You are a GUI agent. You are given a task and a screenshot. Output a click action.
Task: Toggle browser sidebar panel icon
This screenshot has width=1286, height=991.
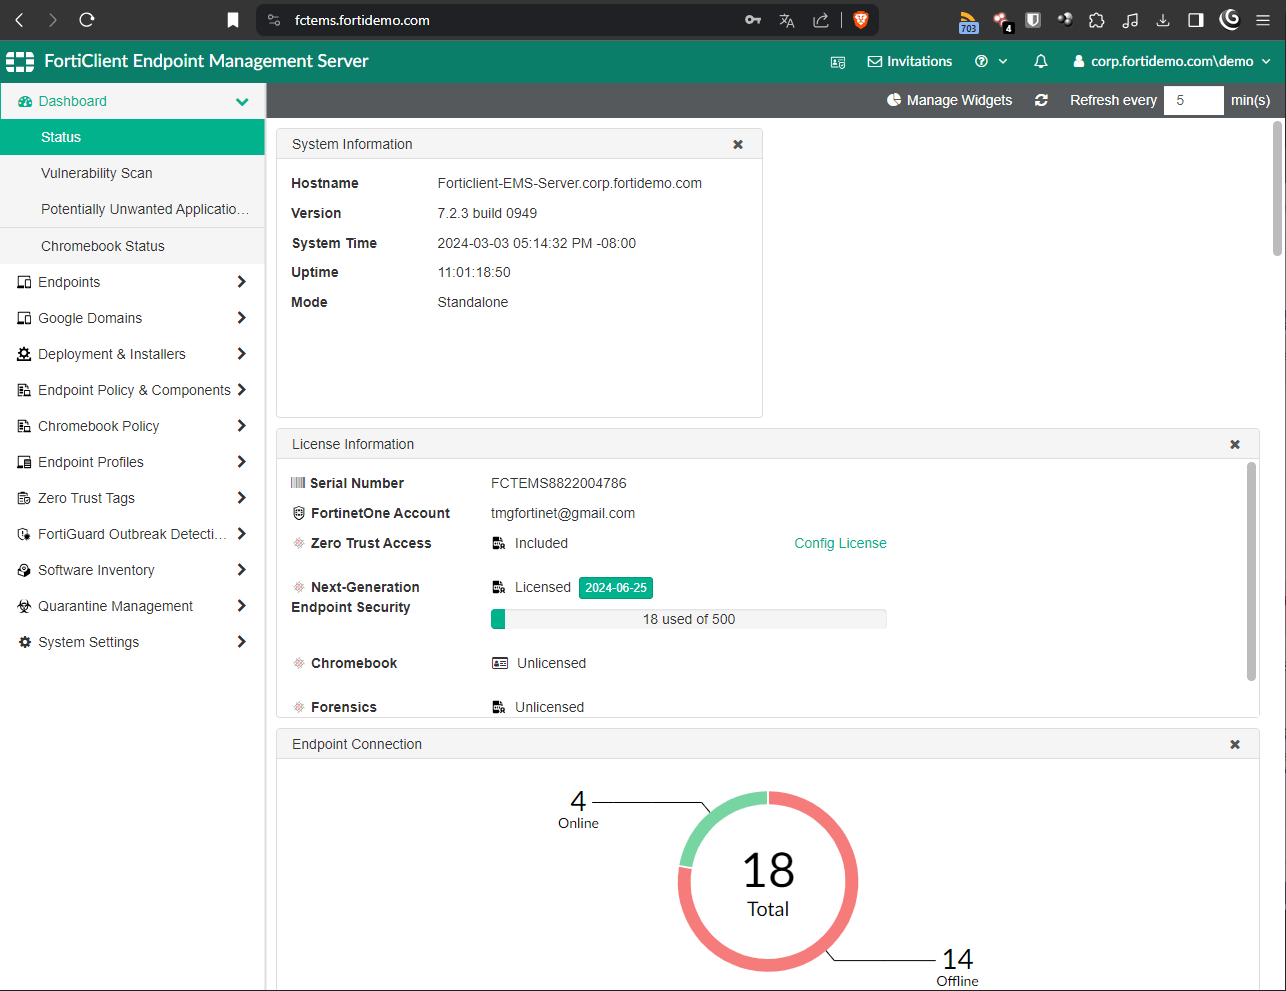coord(1196,20)
